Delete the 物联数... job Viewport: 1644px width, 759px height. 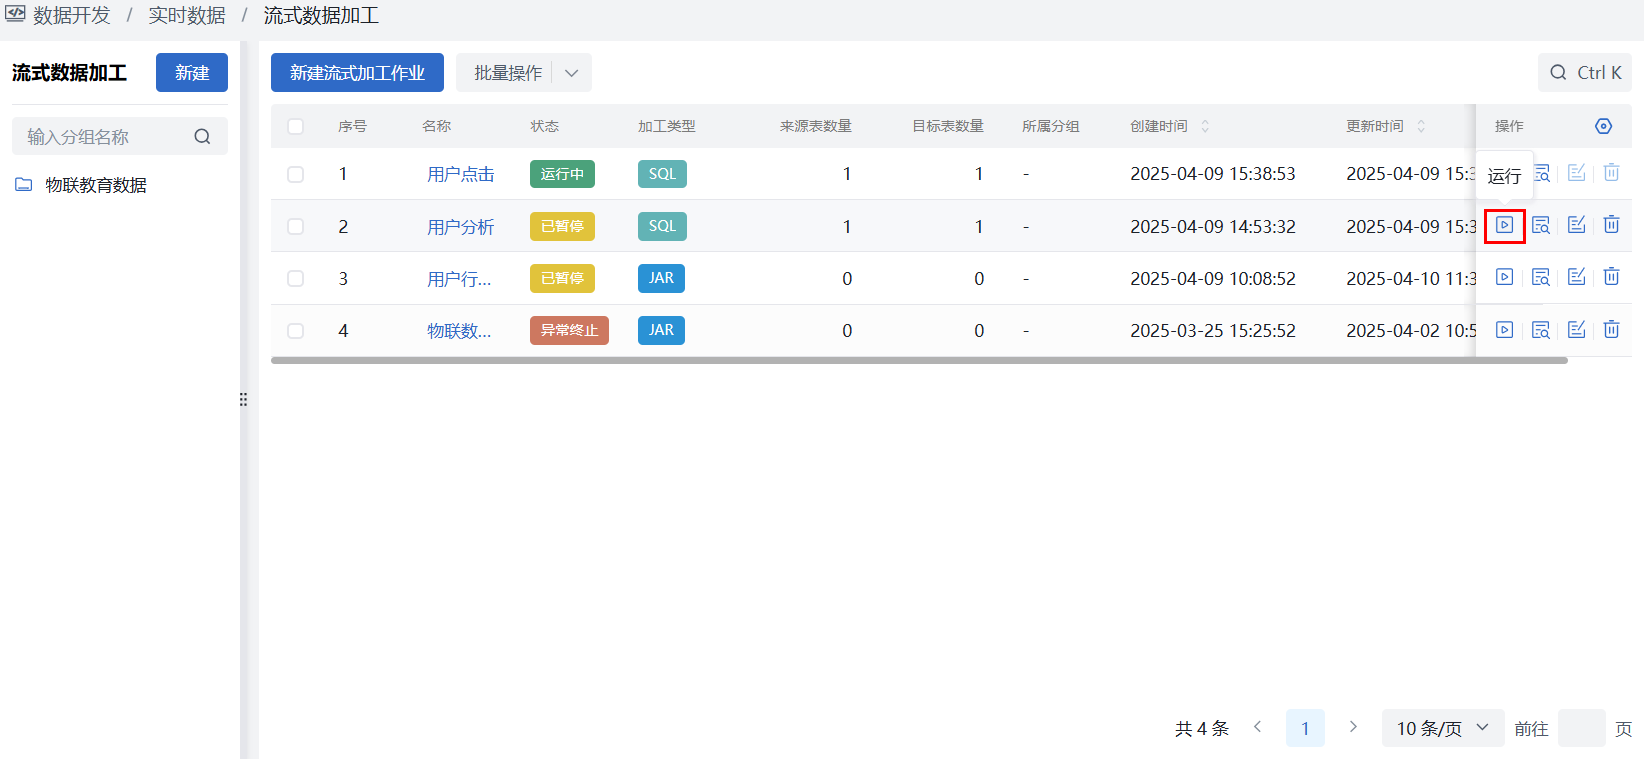[1612, 330]
